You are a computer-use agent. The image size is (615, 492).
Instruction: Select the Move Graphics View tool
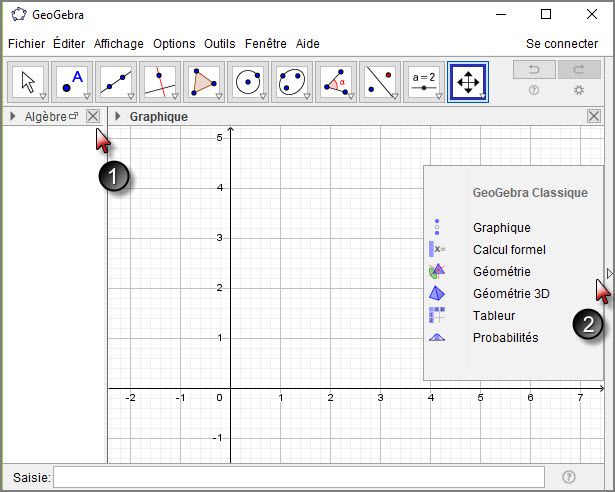pos(468,82)
